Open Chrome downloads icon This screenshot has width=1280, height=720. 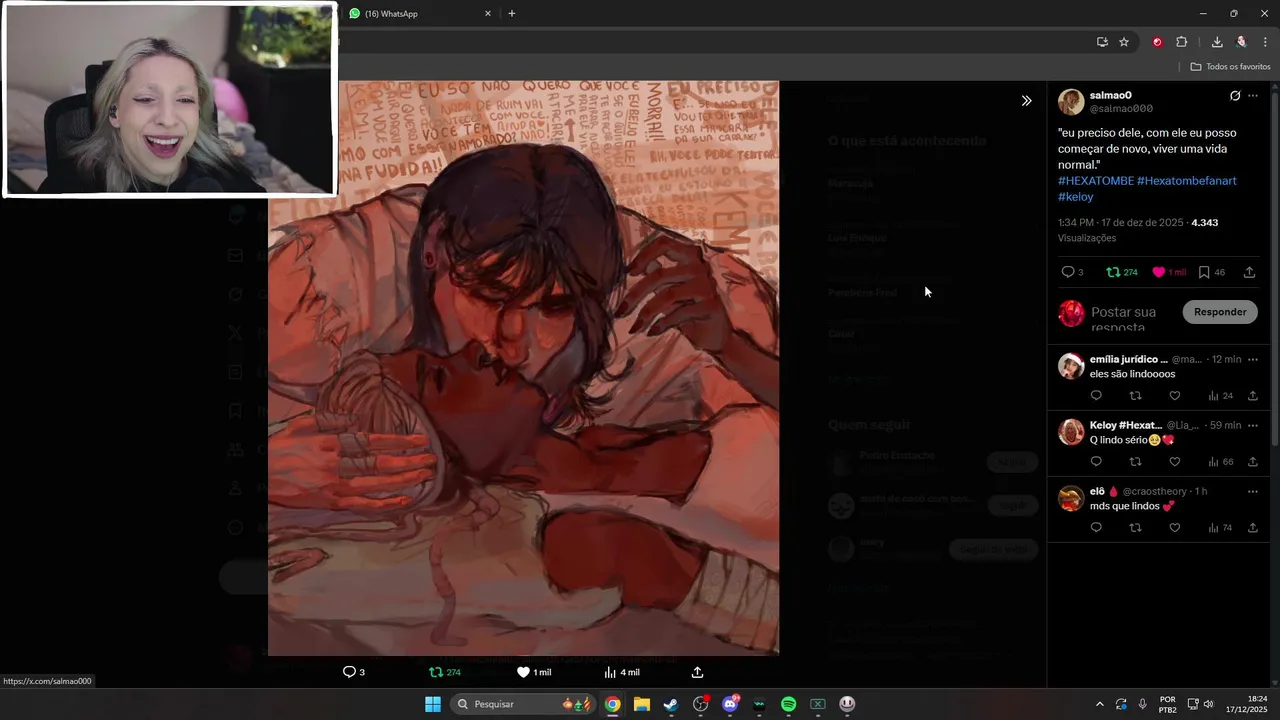[1217, 42]
